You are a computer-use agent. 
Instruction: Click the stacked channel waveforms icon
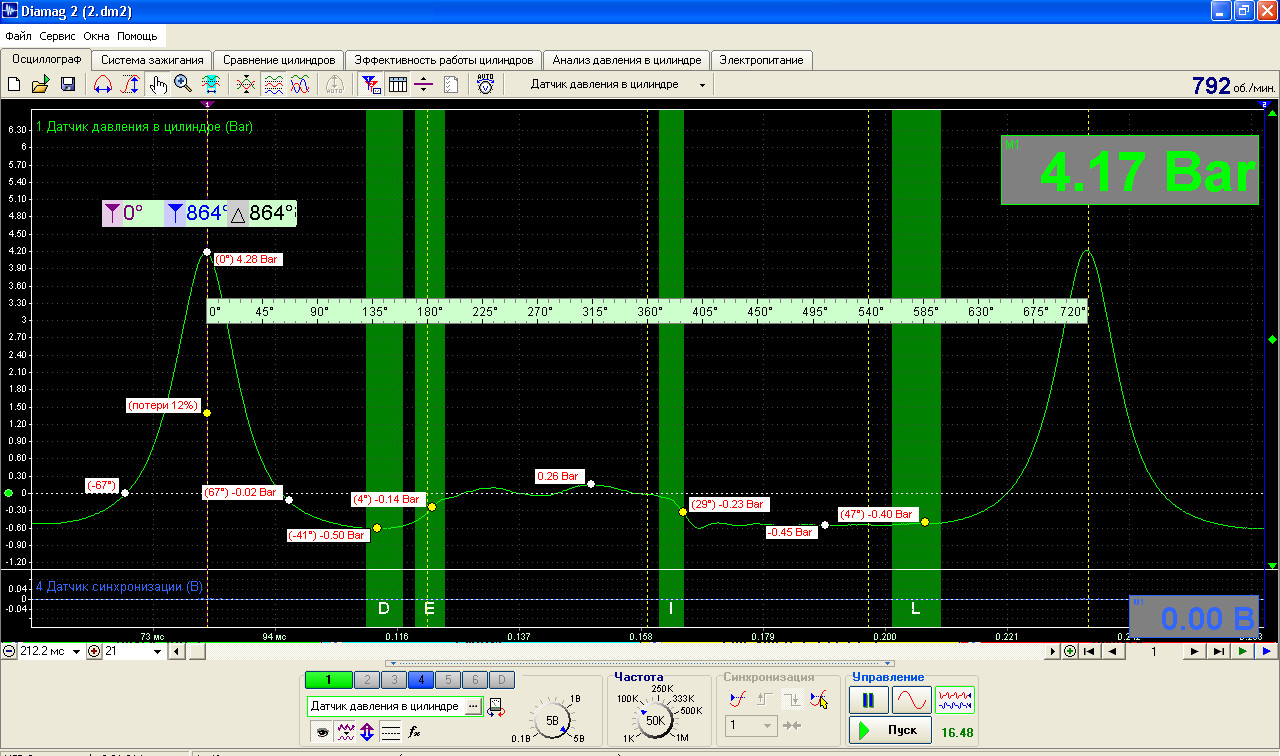(273, 85)
